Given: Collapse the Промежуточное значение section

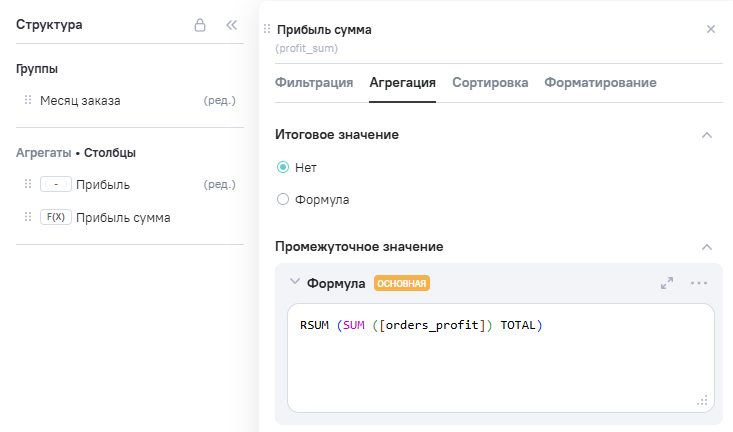Looking at the screenshot, I should pos(707,247).
